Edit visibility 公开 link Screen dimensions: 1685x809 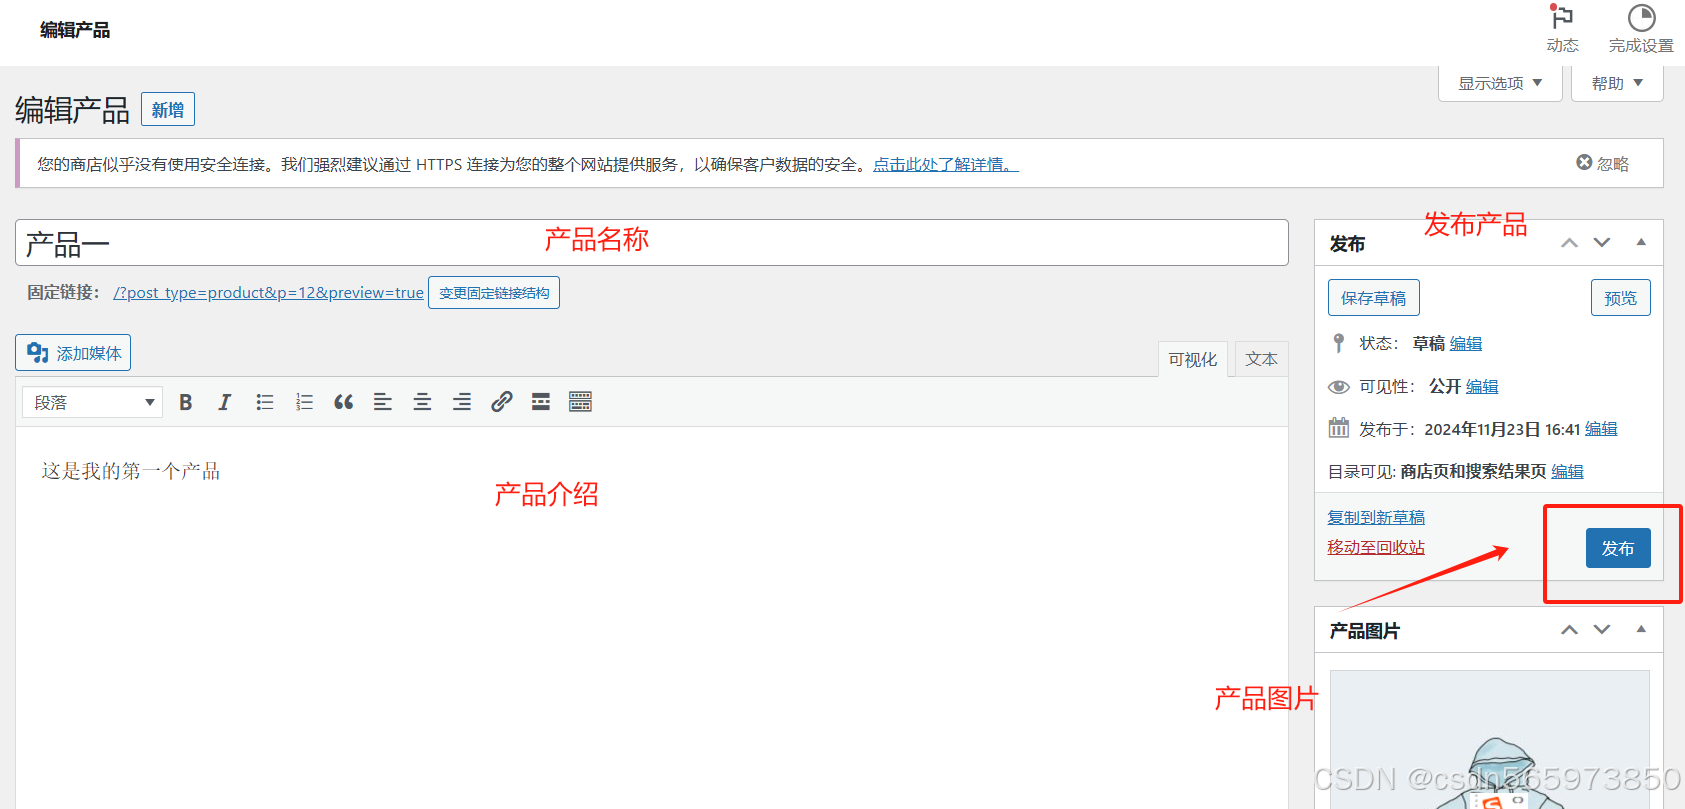tap(1482, 387)
